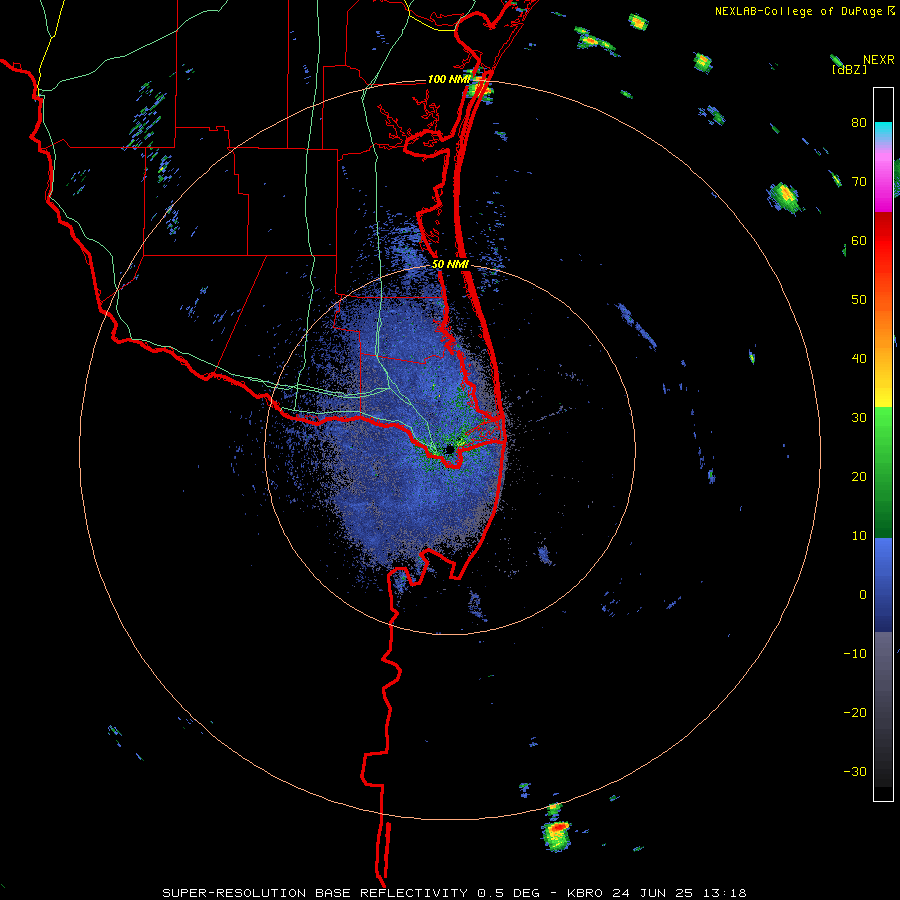The width and height of the screenshot is (900, 900).
Task: Click the 50 NMI range ring label
Action: (451, 265)
